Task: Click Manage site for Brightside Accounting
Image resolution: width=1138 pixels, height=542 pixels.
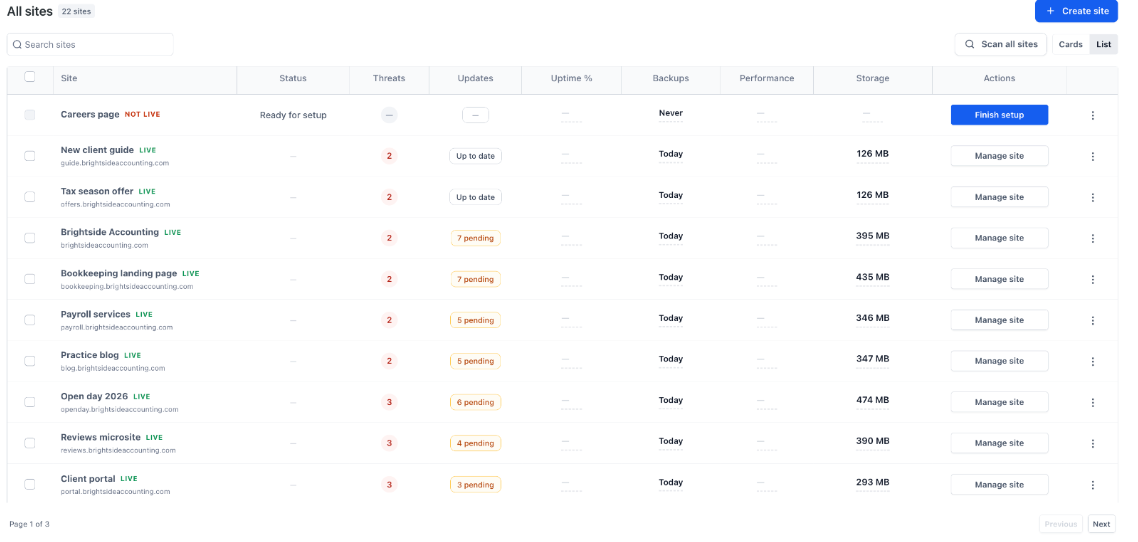Action: pos(999,238)
